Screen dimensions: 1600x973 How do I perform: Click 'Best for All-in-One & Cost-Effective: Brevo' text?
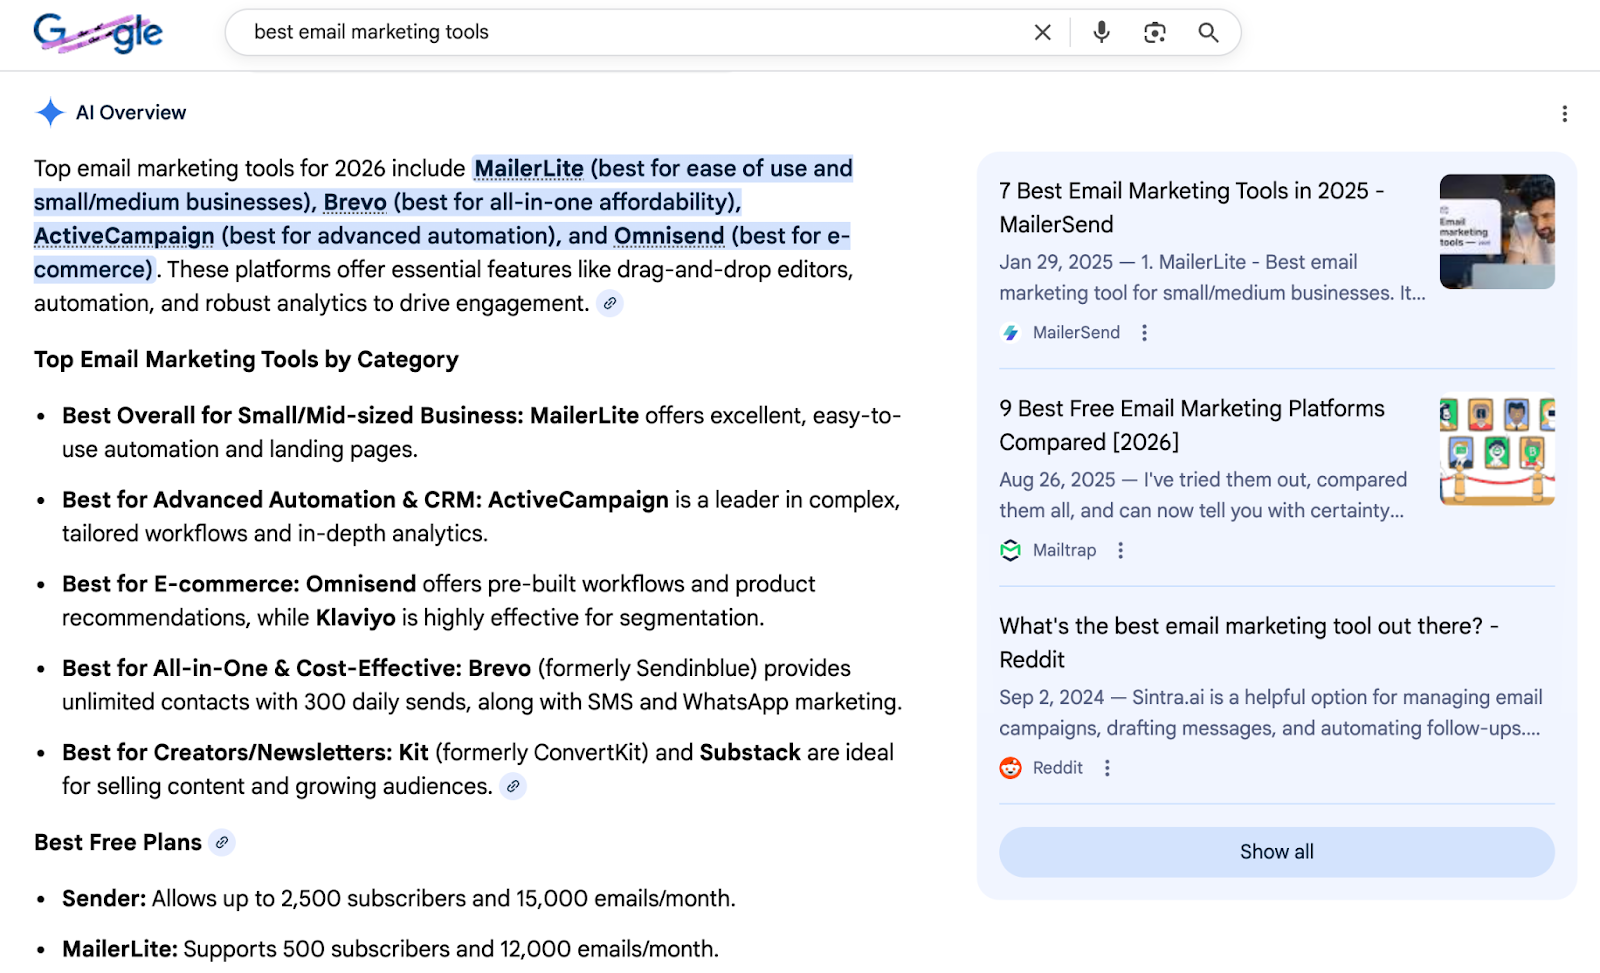pyautogui.click(x=296, y=668)
